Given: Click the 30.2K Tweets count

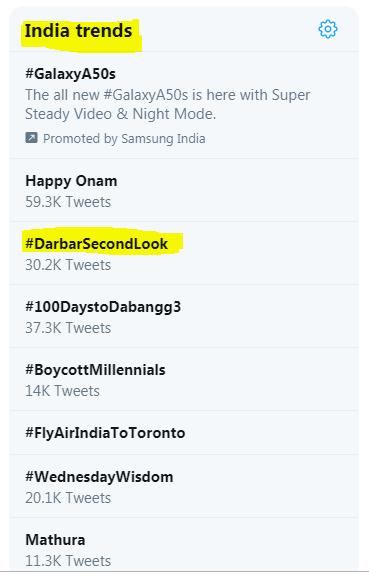Looking at the screenshot, I should 68,265.
